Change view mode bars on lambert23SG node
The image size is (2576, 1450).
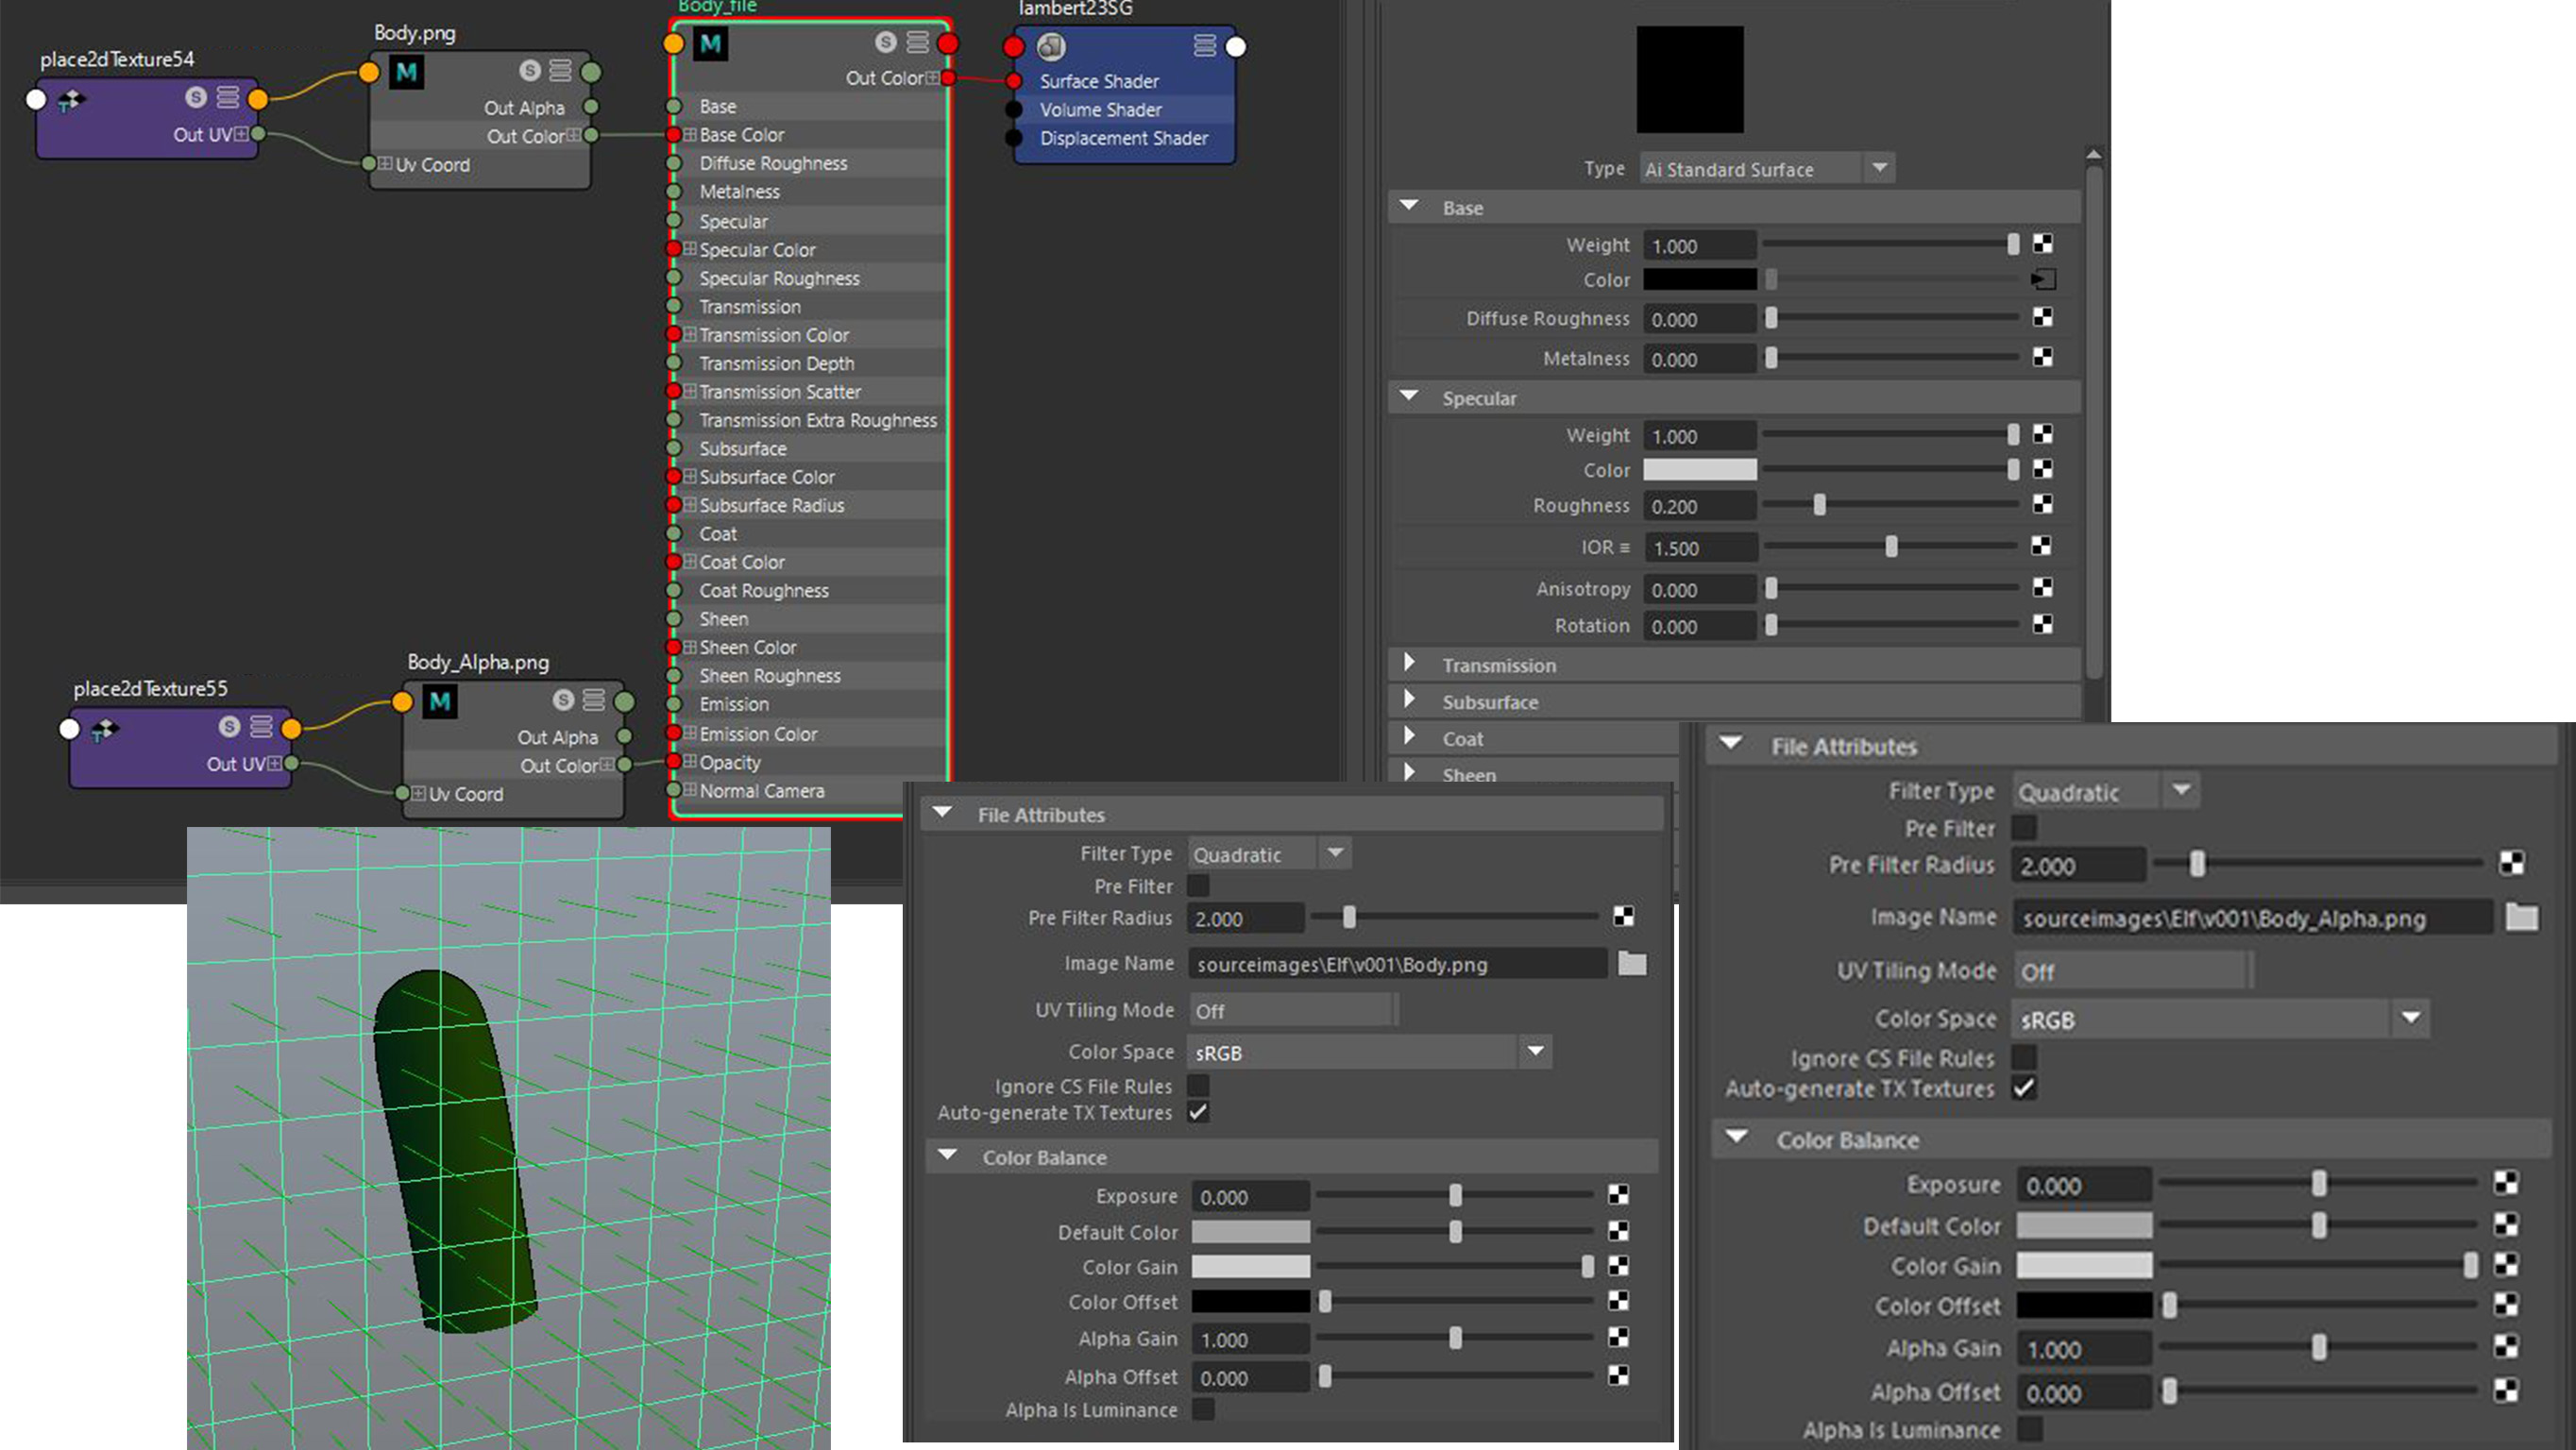1205,45
